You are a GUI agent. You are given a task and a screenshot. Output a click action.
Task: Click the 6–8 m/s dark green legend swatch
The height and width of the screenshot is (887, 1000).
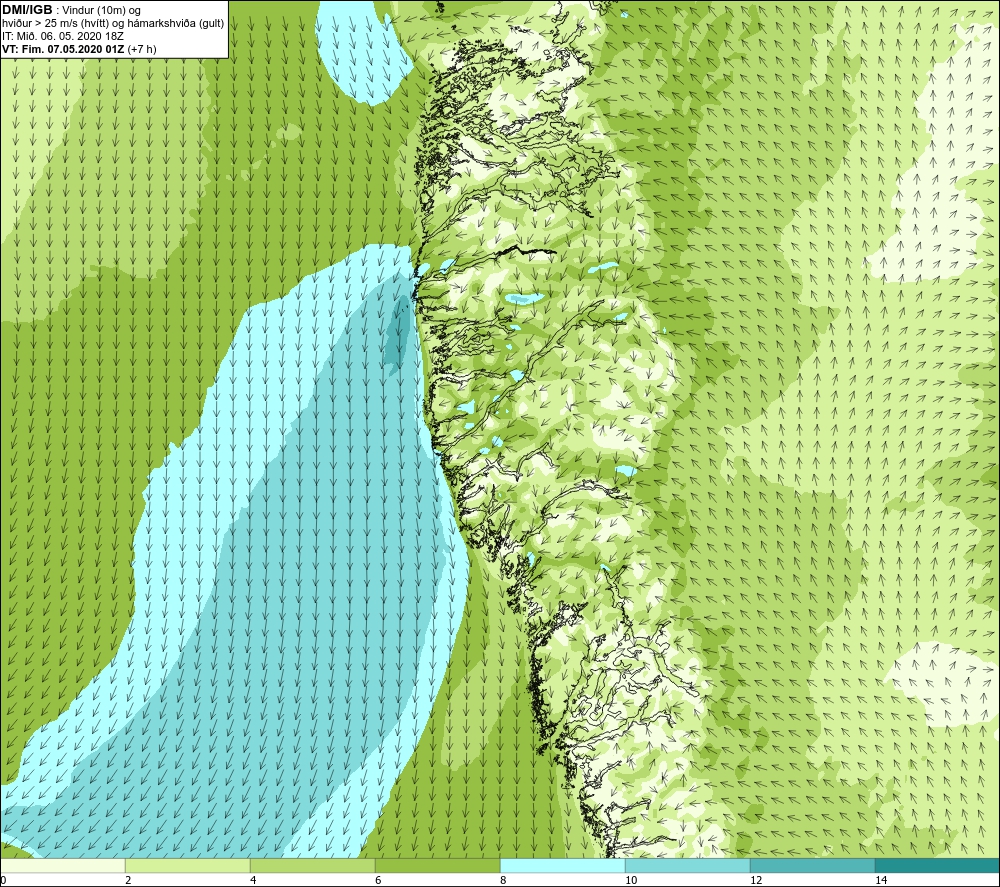[438, 865]
